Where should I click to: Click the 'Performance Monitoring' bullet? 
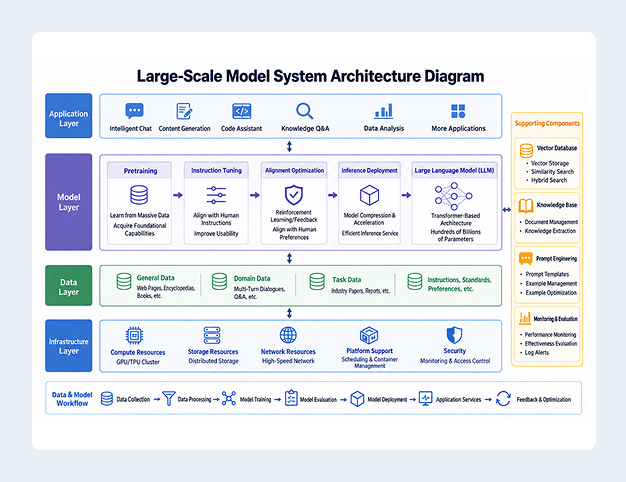[x=548, y=335]
